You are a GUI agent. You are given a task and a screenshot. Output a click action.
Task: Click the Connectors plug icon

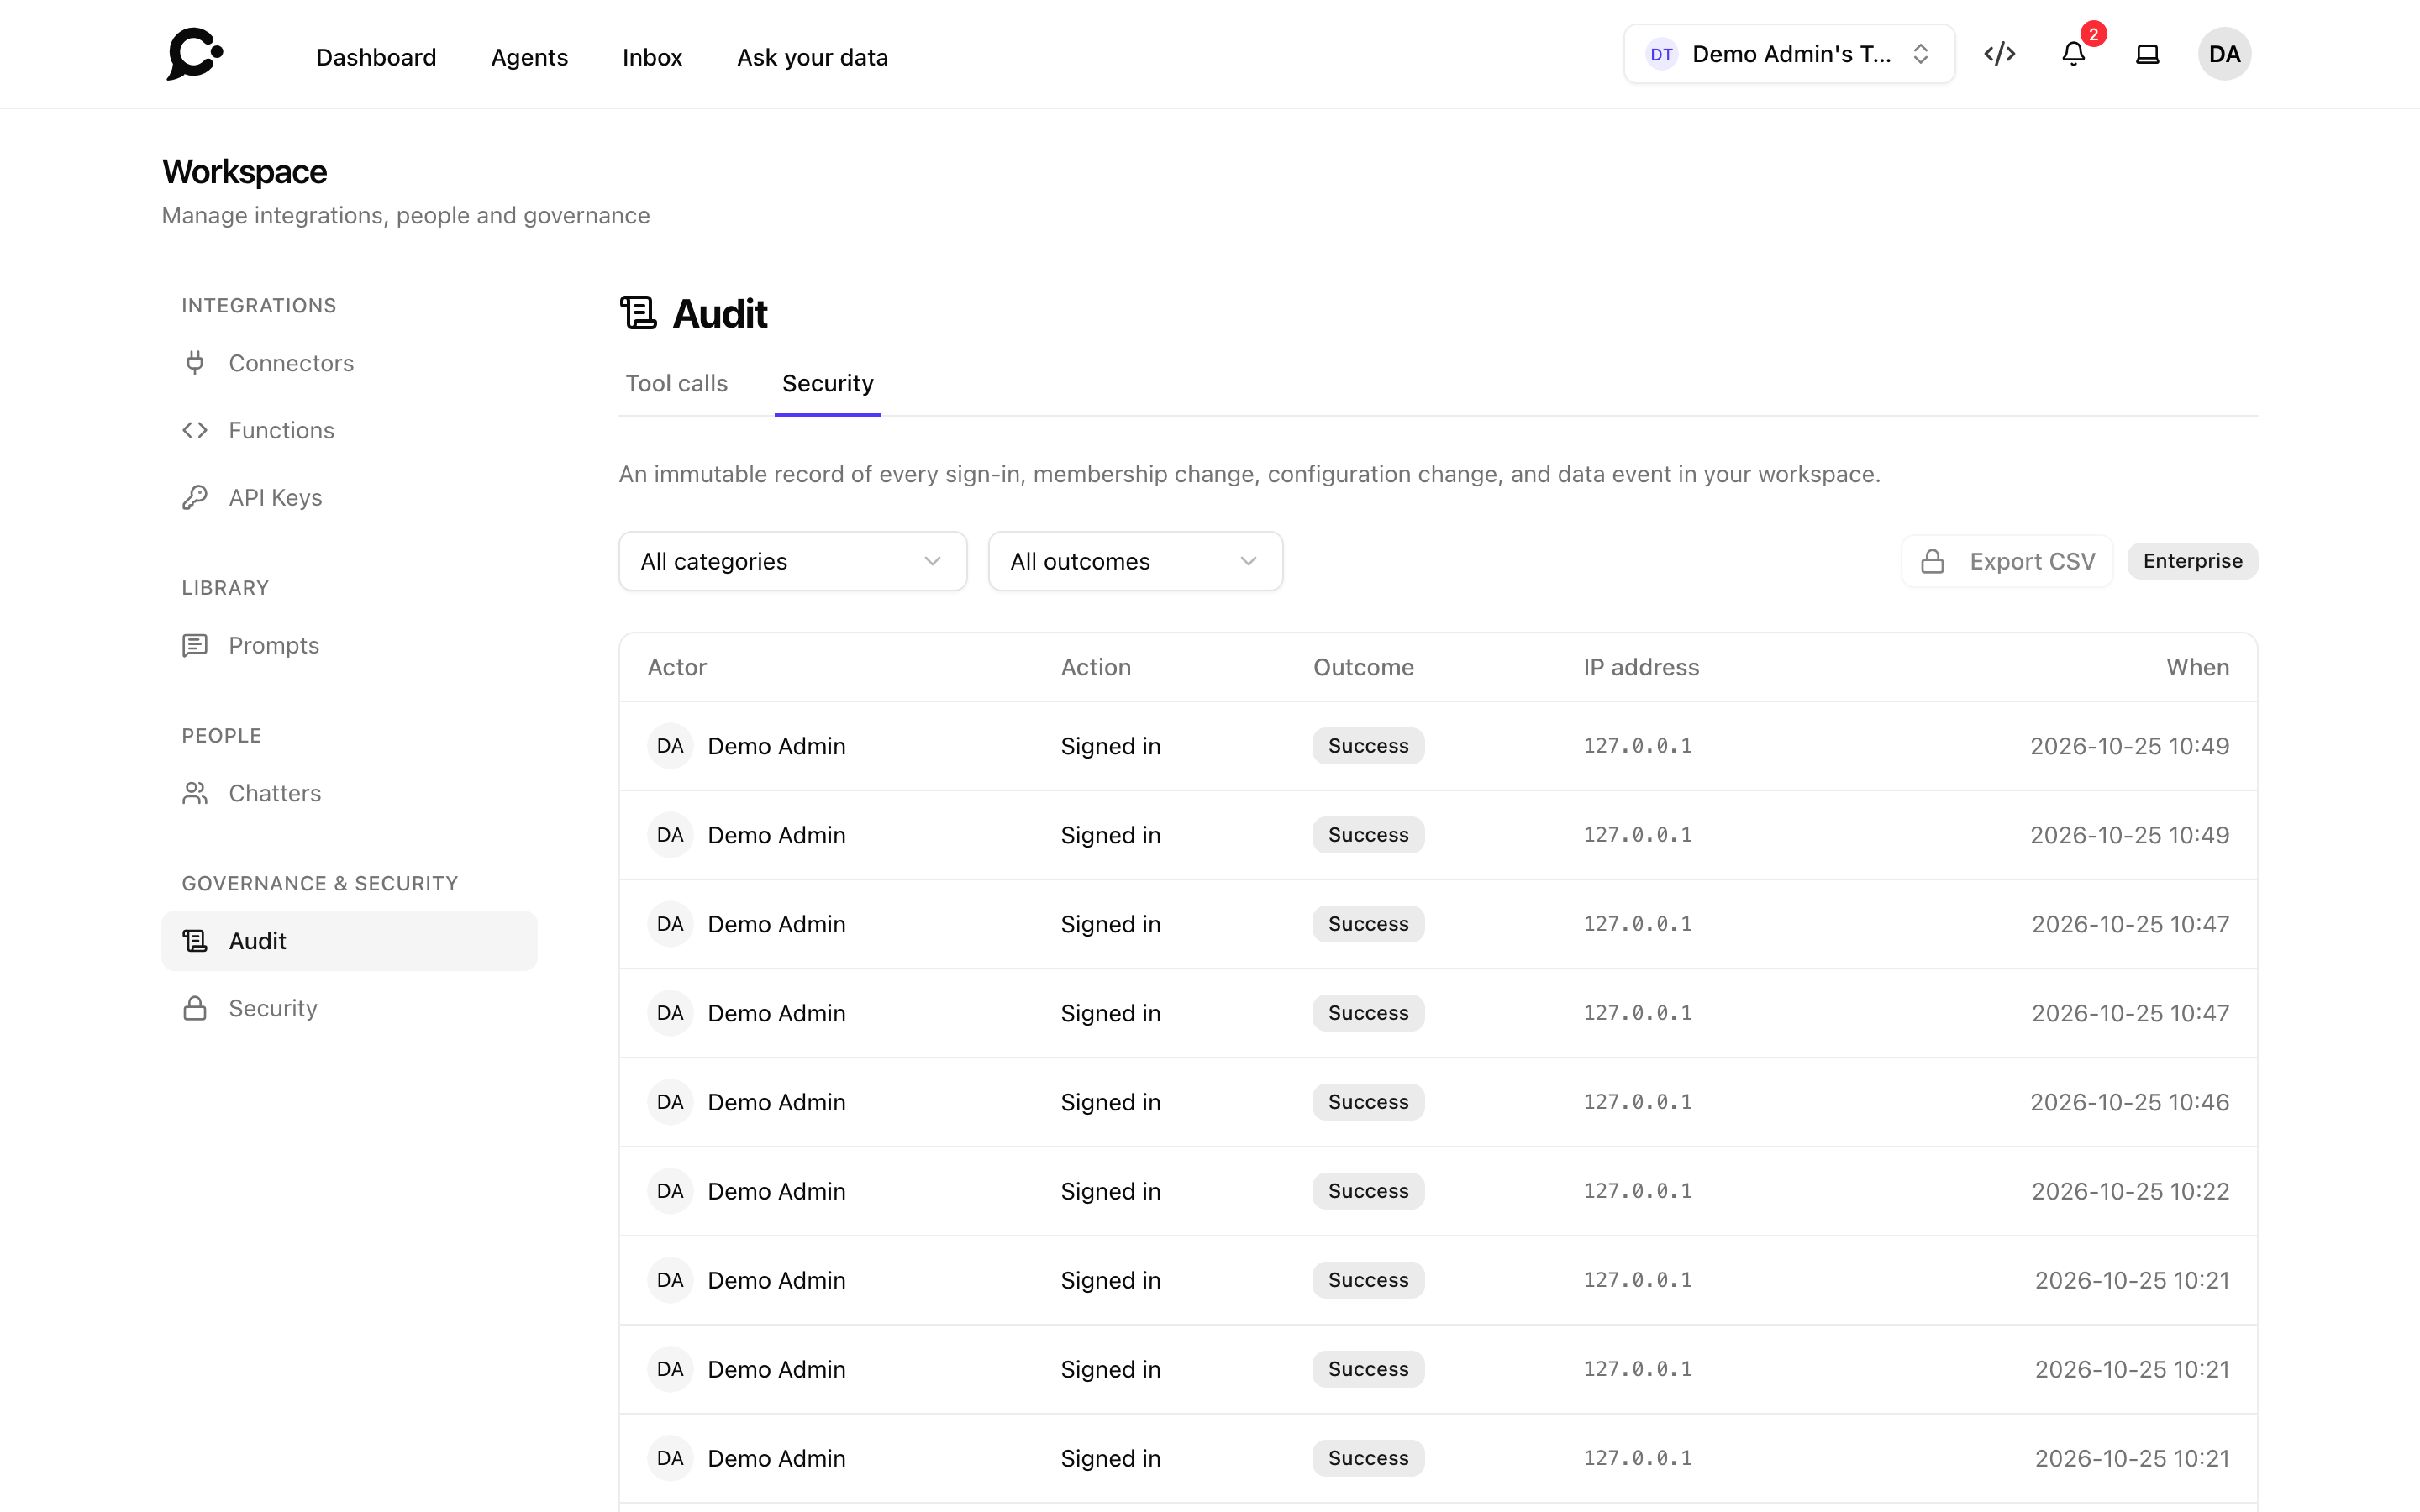coord(195,363)
